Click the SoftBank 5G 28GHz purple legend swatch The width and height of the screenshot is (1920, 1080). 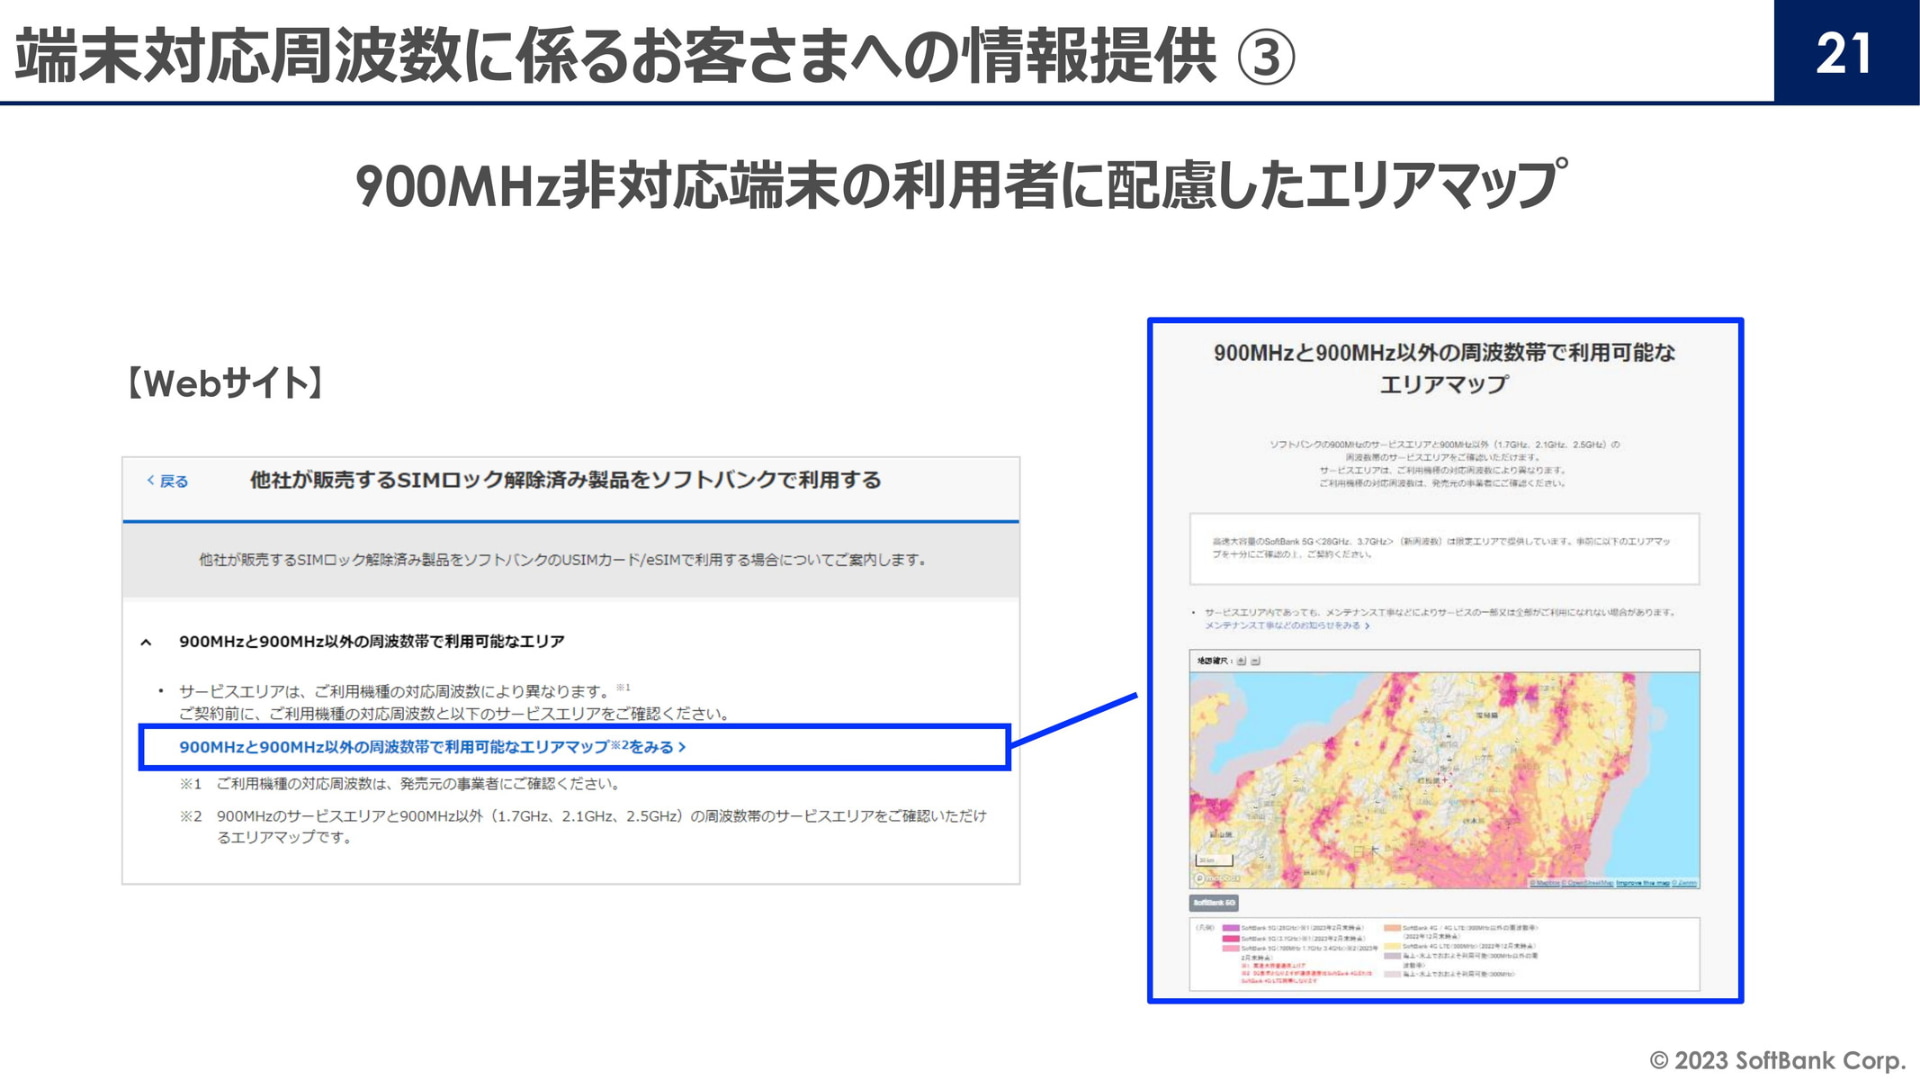tap(1230, 928)
